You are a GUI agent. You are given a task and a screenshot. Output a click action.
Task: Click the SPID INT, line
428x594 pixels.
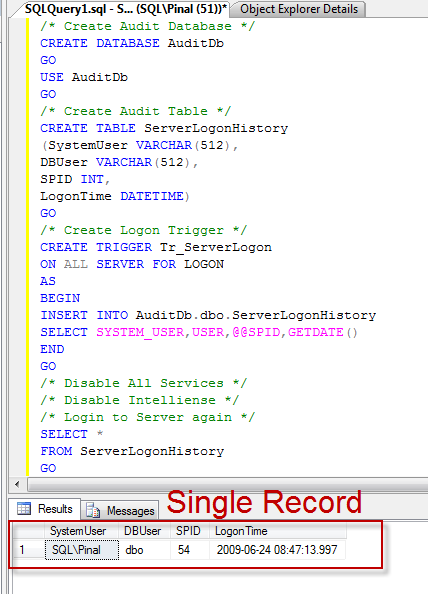coord(75,179)
